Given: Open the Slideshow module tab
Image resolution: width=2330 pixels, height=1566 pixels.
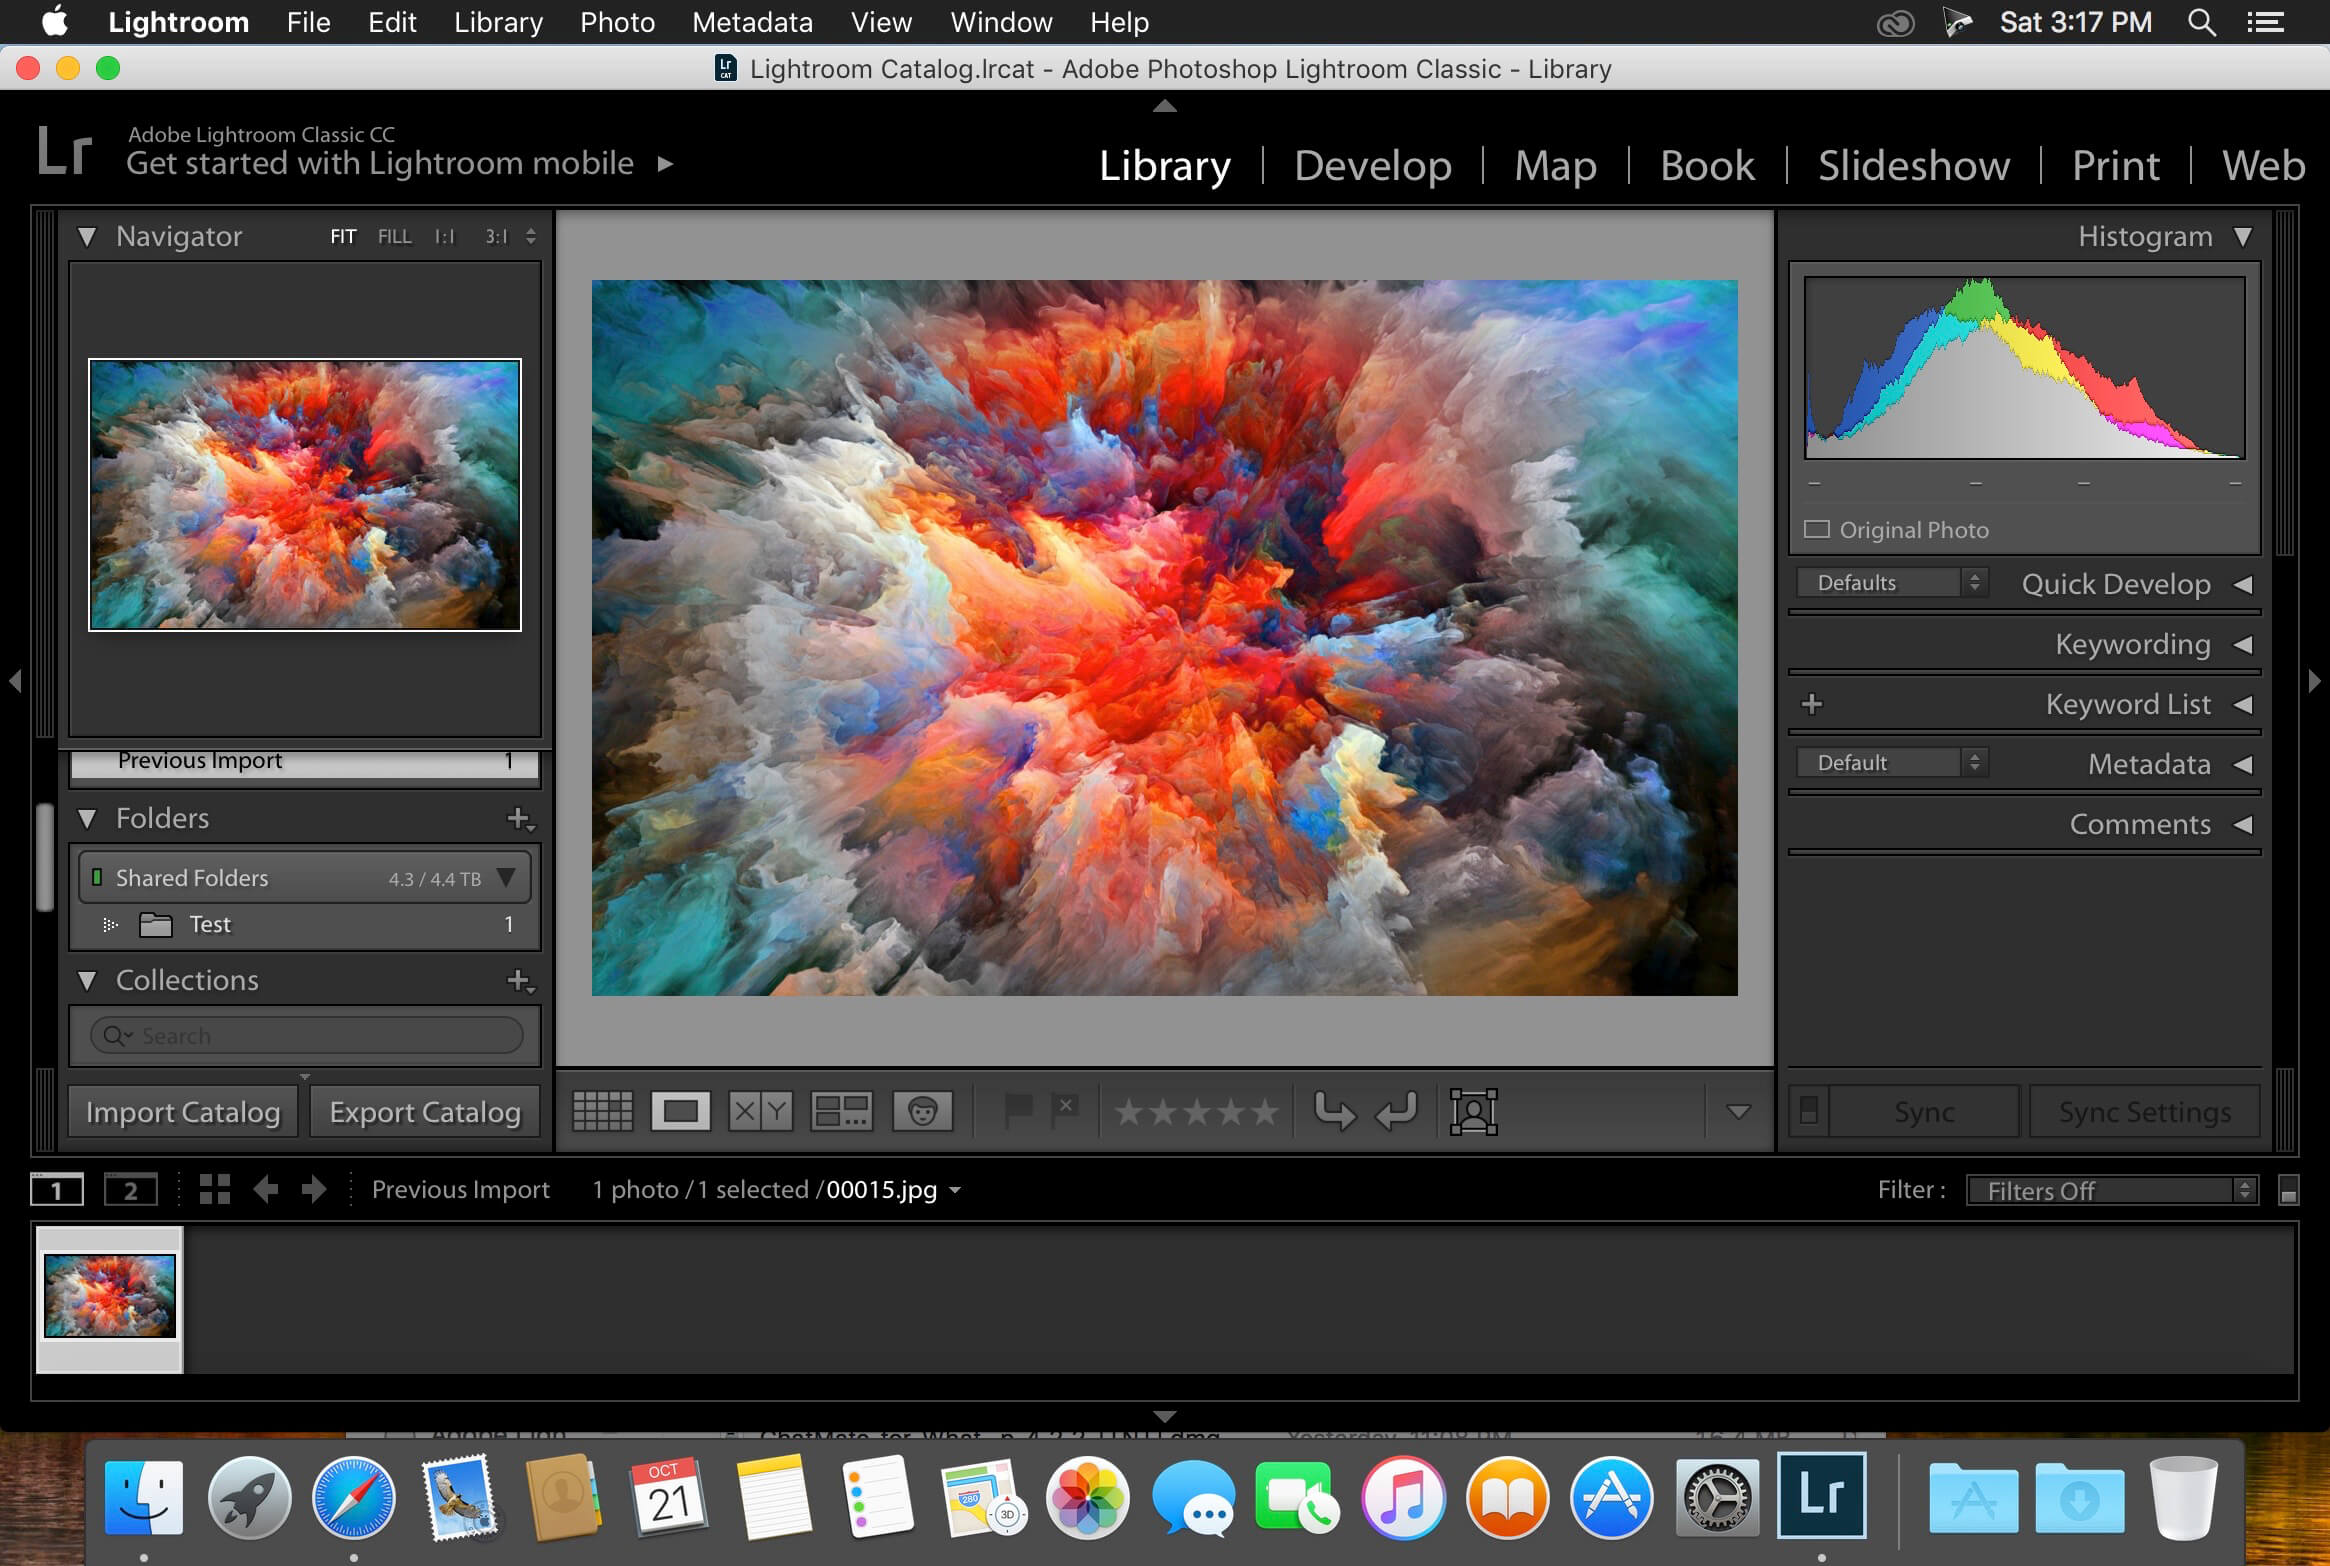Looking at the screenshot, I should pos(1917,164).
